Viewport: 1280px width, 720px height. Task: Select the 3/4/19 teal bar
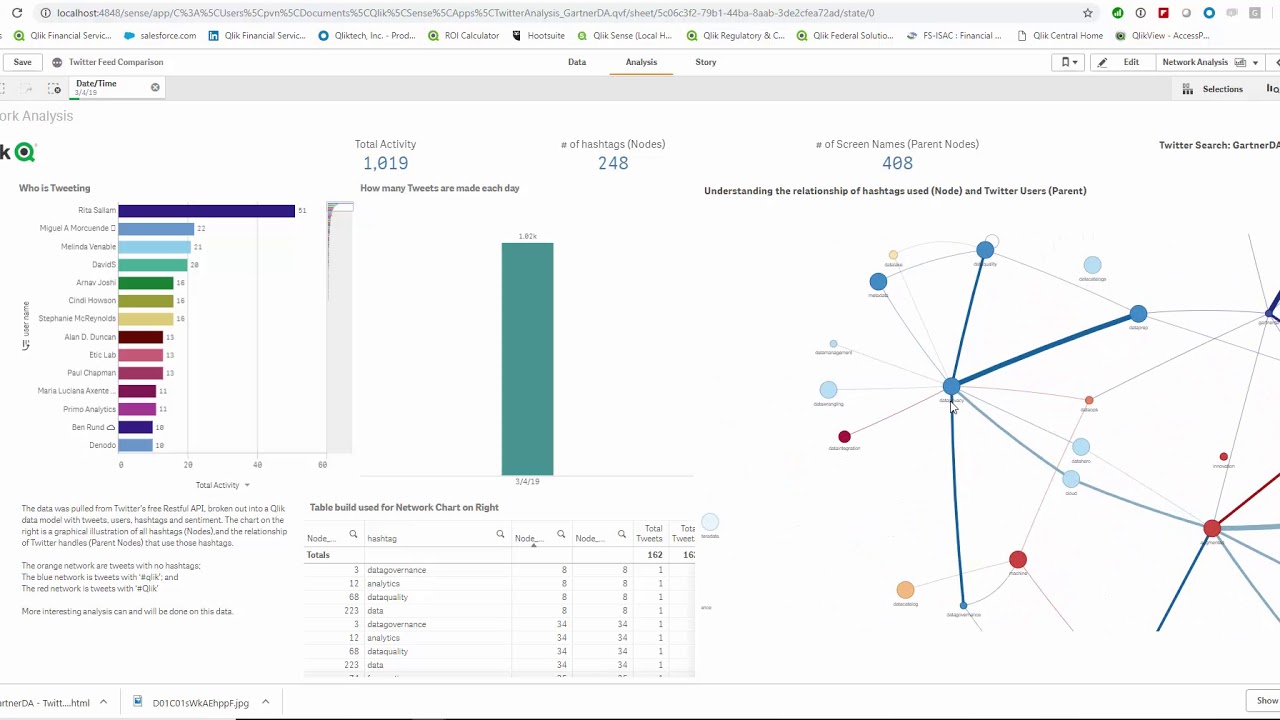[x=527, y=359]
